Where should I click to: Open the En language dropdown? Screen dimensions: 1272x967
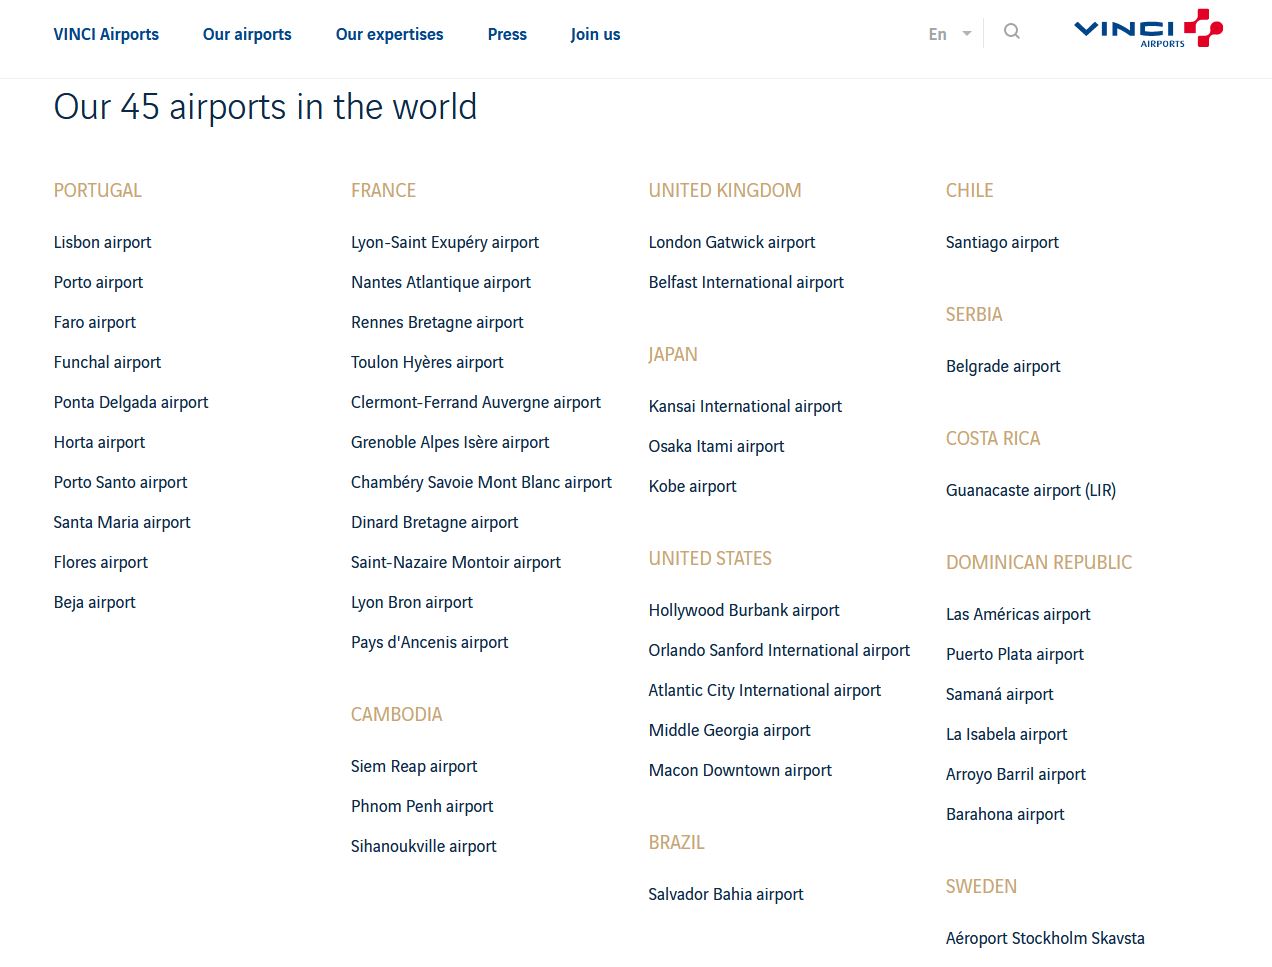pyautogui.click(x=950, y=34)
